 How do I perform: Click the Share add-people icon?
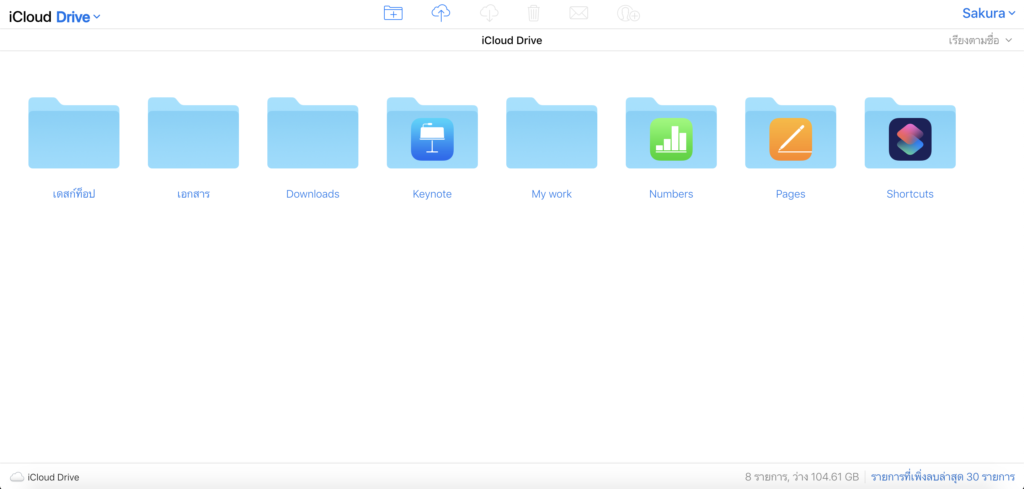628,12
